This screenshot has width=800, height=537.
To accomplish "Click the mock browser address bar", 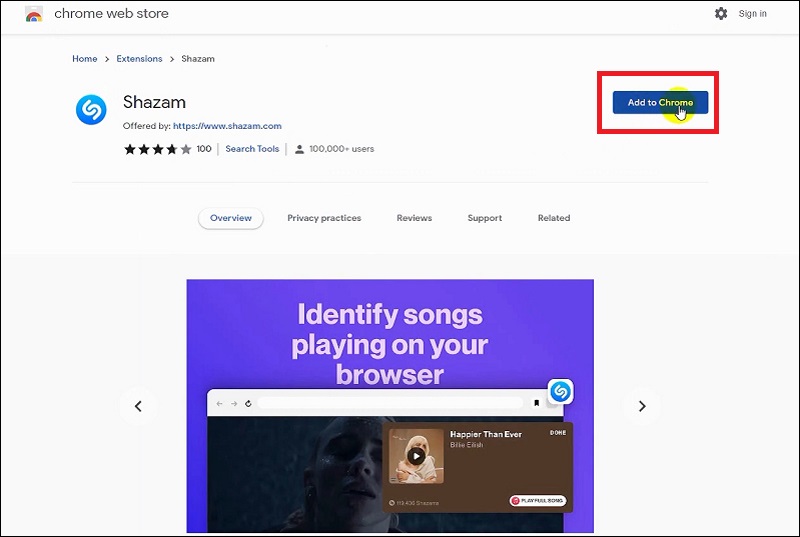I will click(390, 403).
